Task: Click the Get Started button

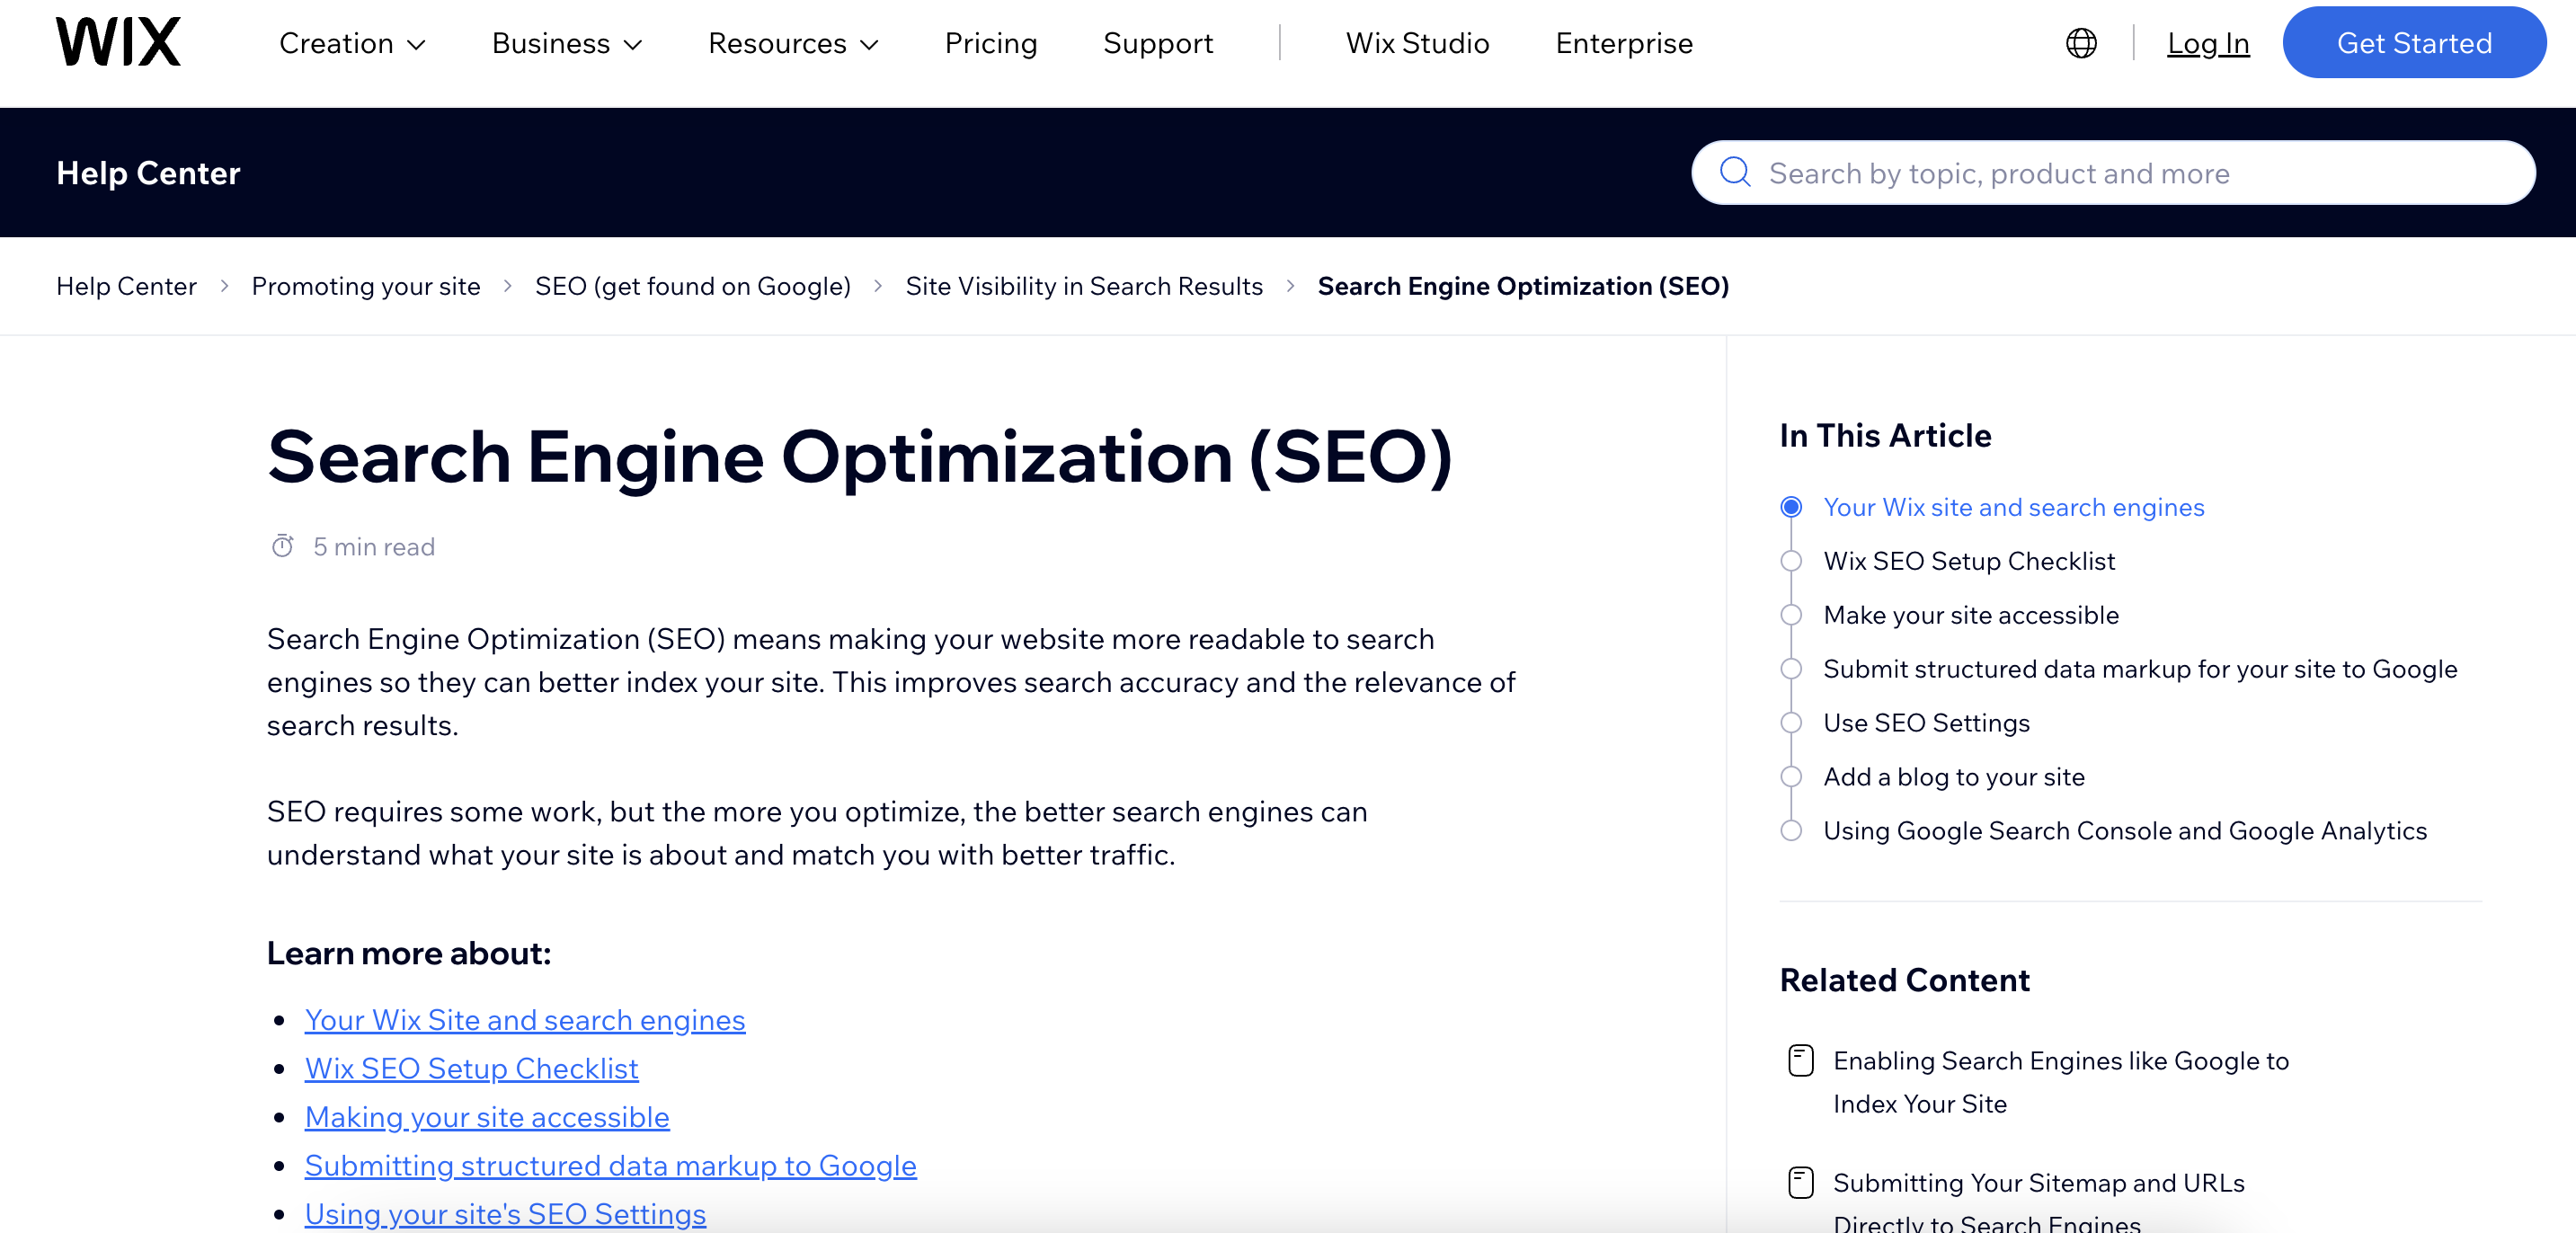Action: pos(2414,43)
